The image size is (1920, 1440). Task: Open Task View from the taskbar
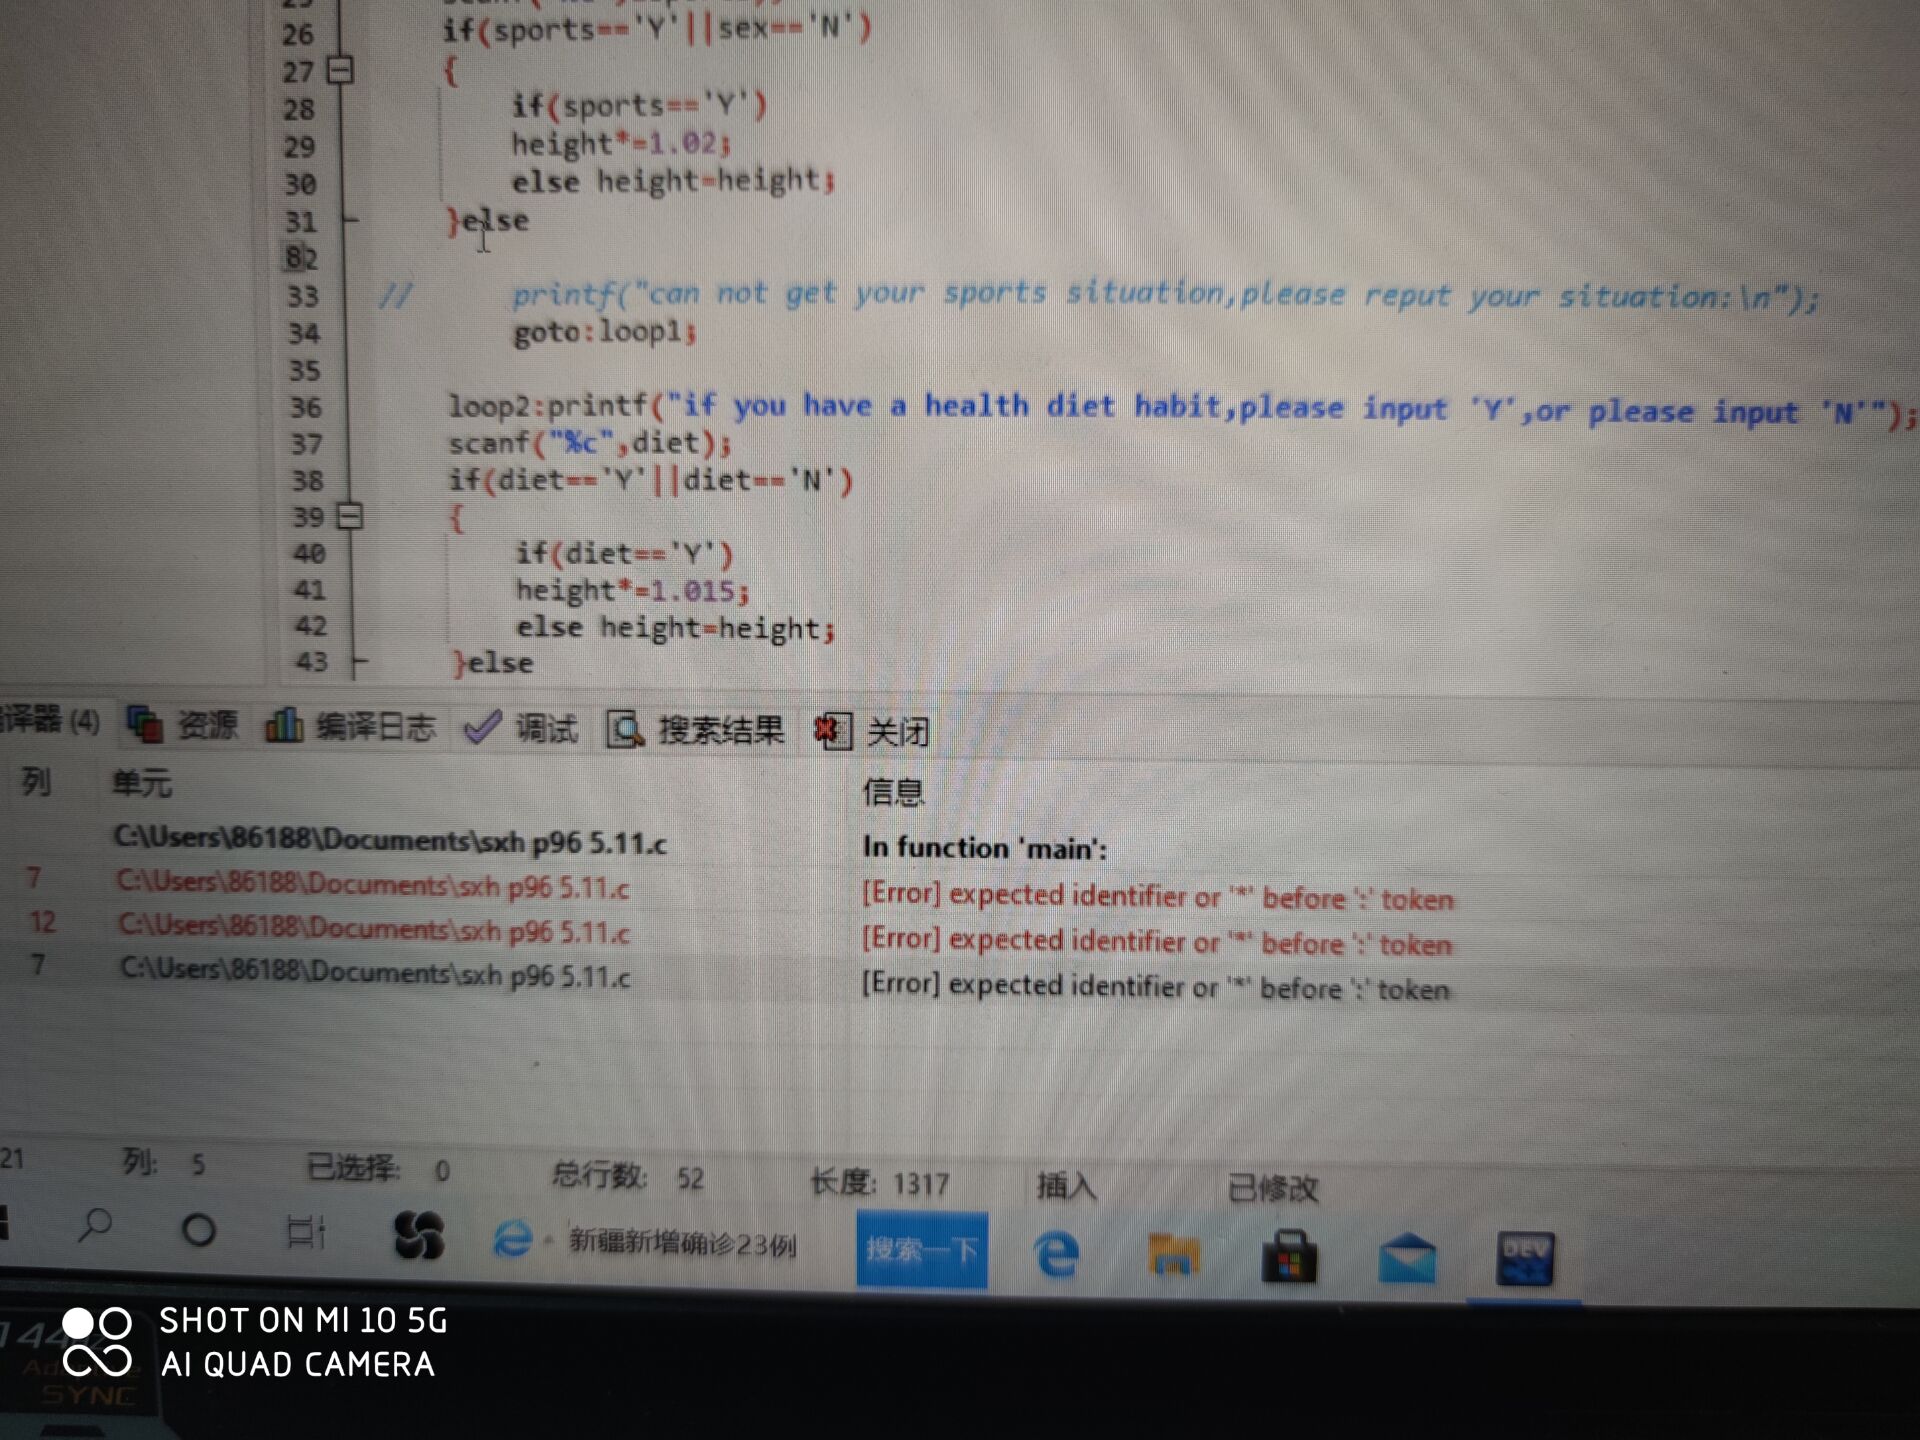[305, 1232]
